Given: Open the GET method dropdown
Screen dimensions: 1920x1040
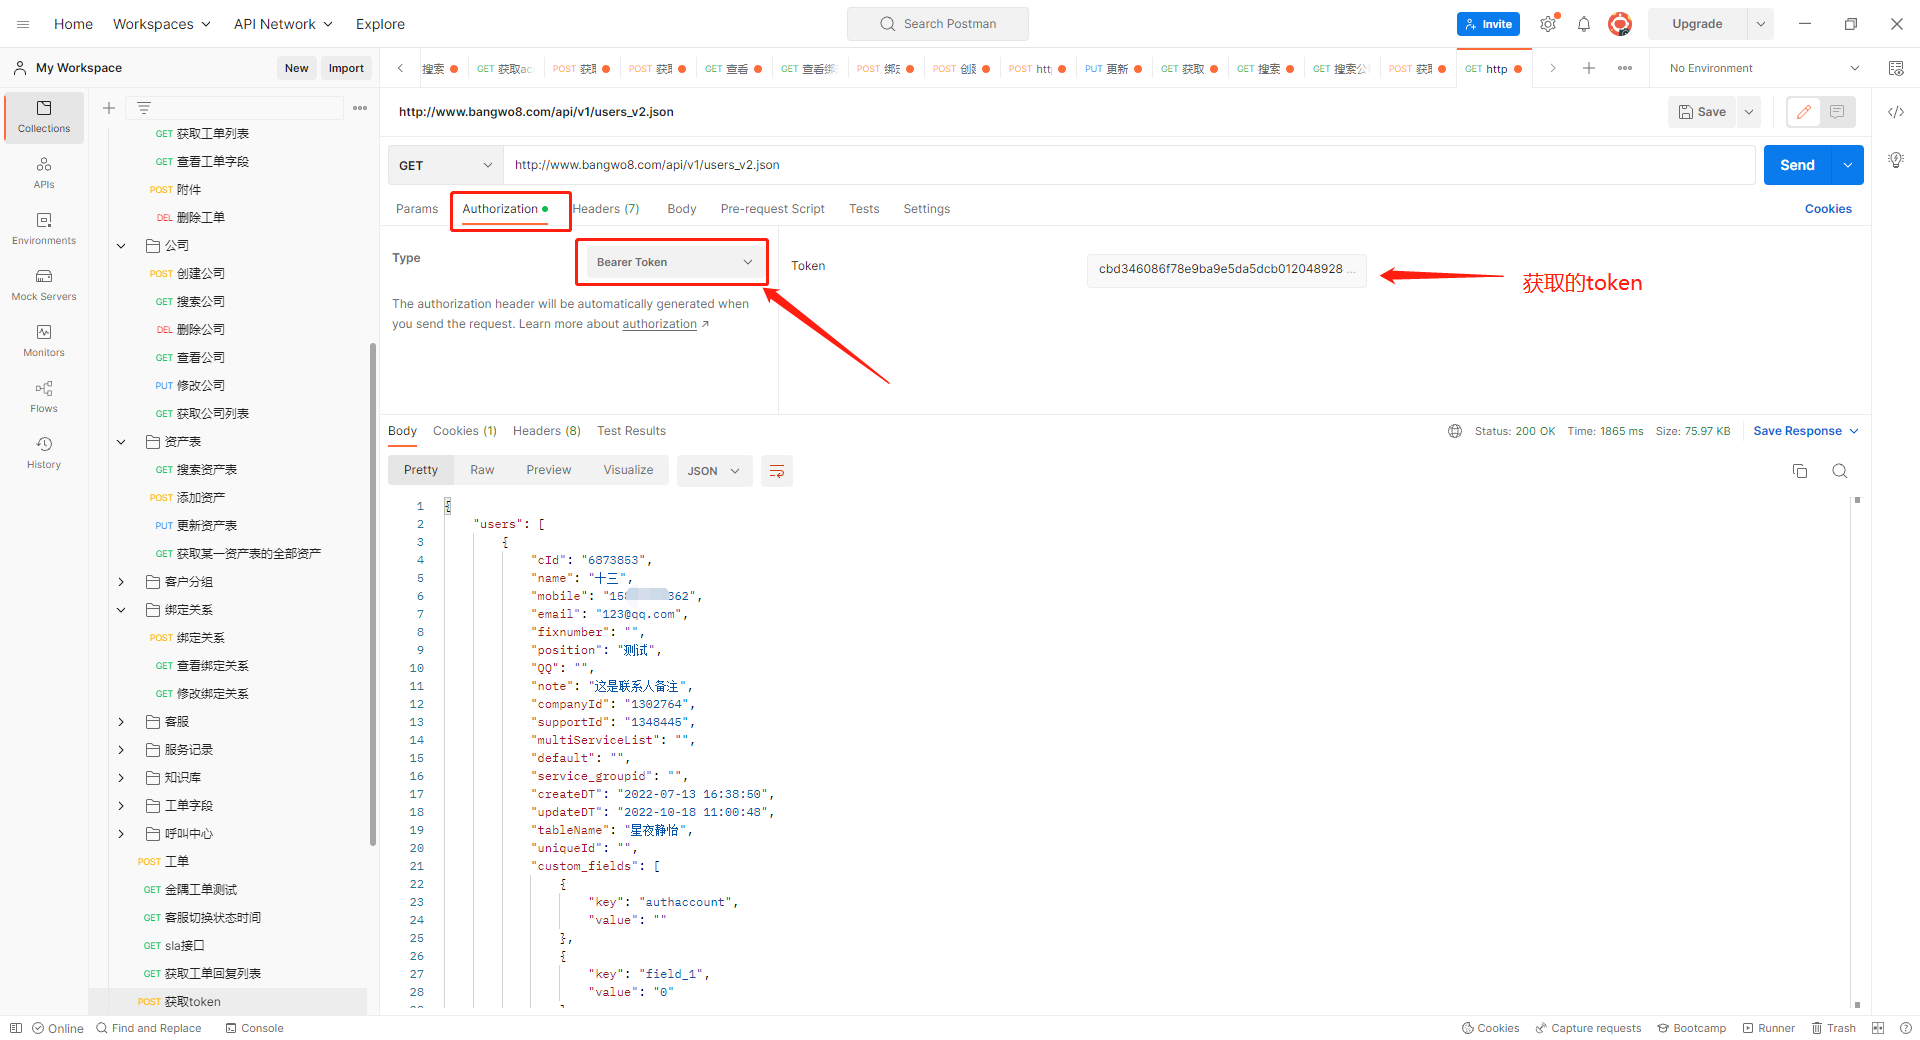Looking at the screenshot, I should click(445, 165).
